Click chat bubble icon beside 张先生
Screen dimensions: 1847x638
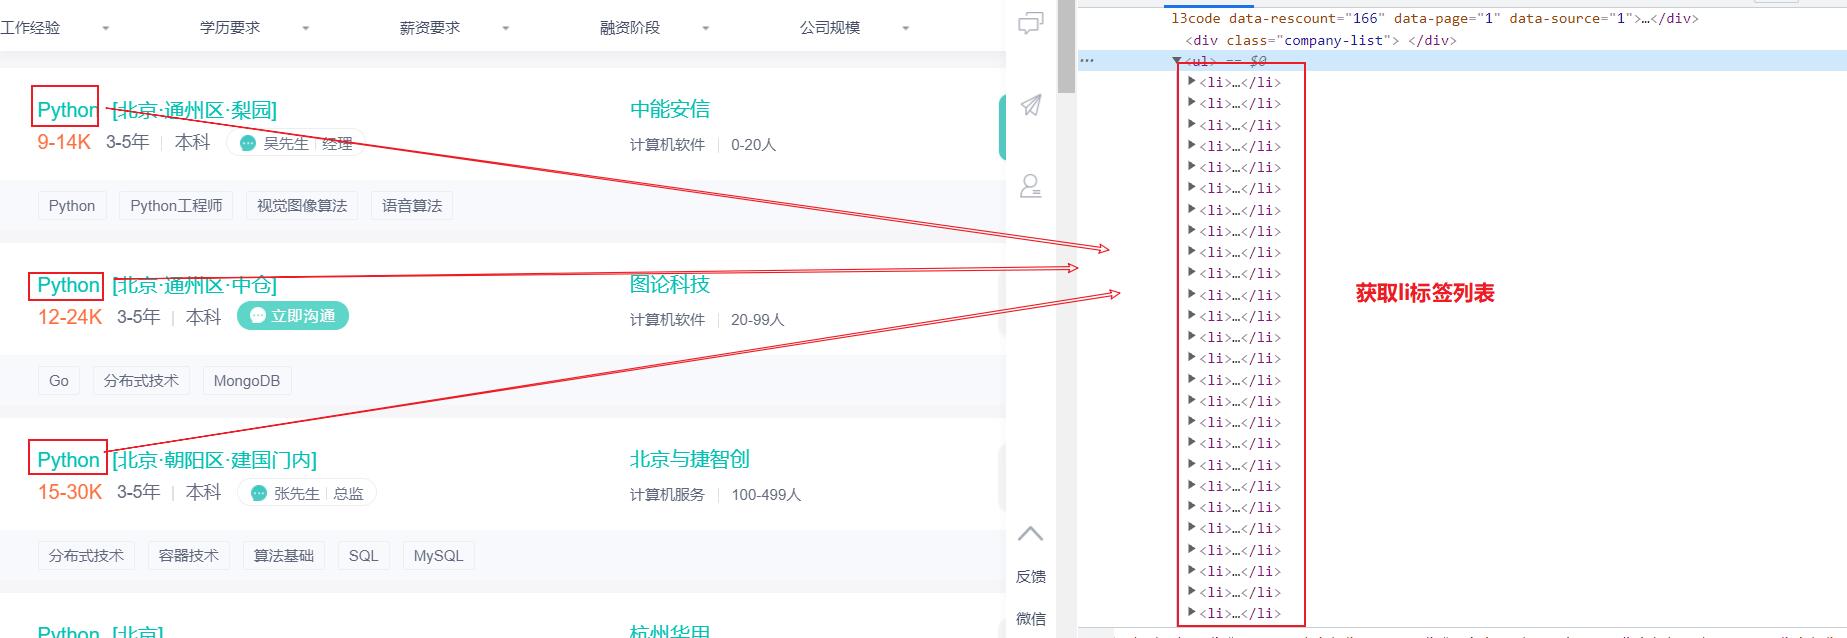tap(259, 493)
